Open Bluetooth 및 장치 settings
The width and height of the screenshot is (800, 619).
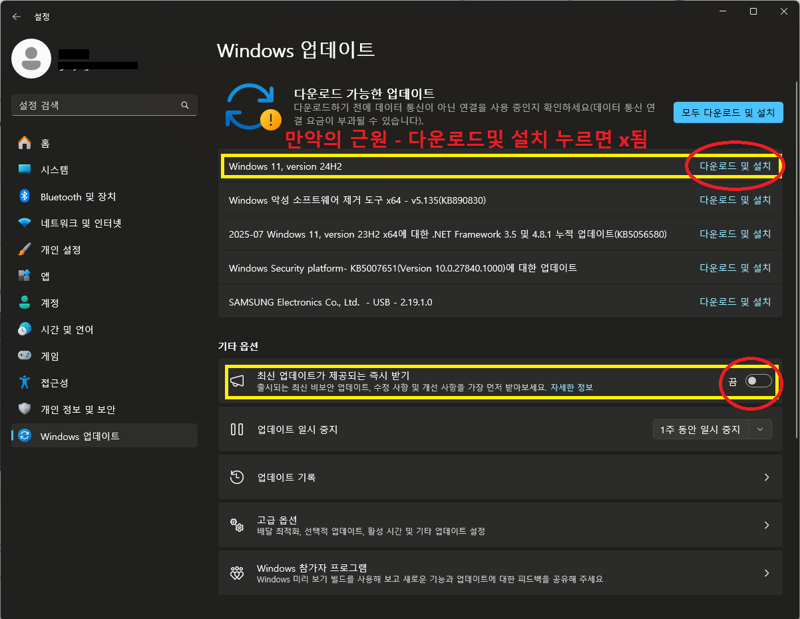tap(104, 196)
